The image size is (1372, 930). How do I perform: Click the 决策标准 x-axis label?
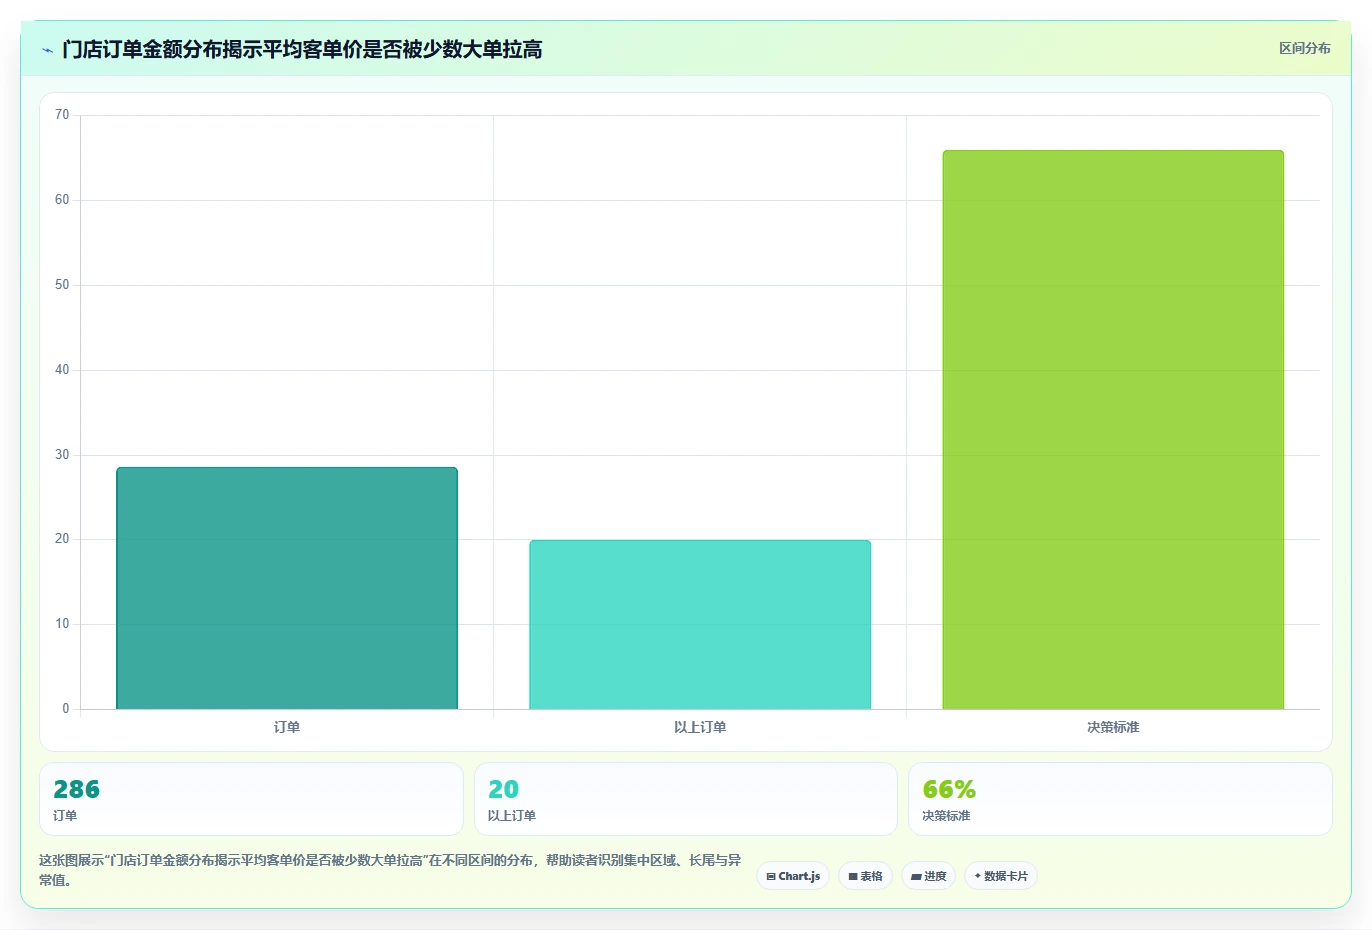pyautogui.click(x=1113, y=727)
